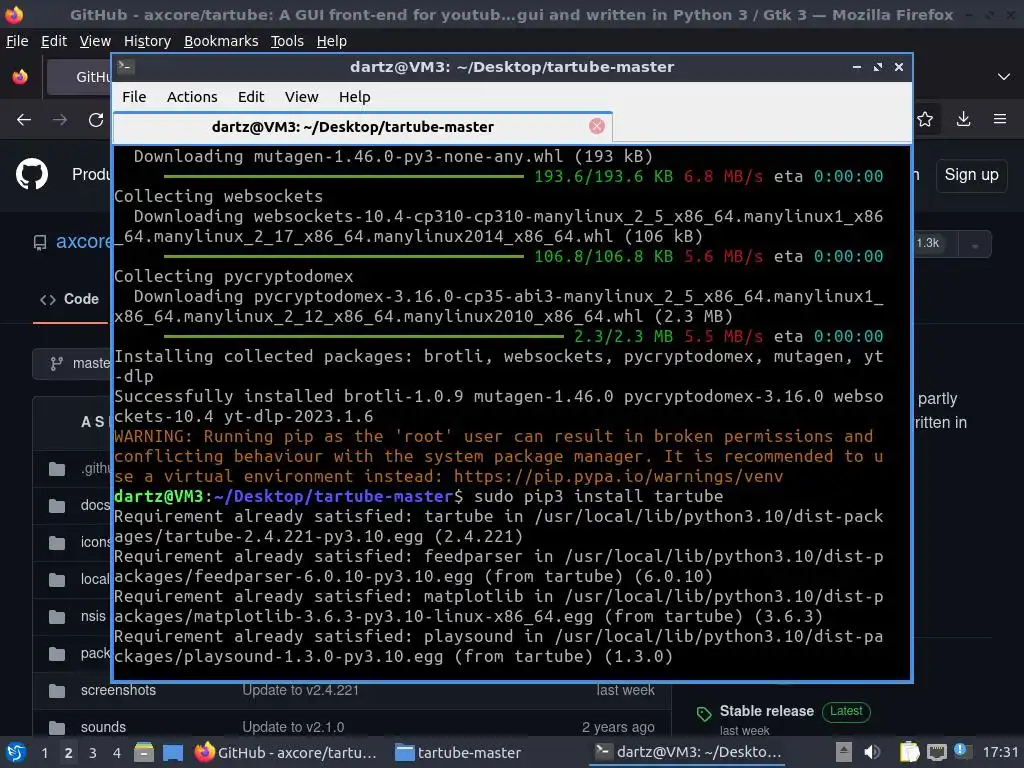The image size is (1024, 768).
Task: Switch to GitHub Firefox window in taskbar
Action: pos(286,753)
